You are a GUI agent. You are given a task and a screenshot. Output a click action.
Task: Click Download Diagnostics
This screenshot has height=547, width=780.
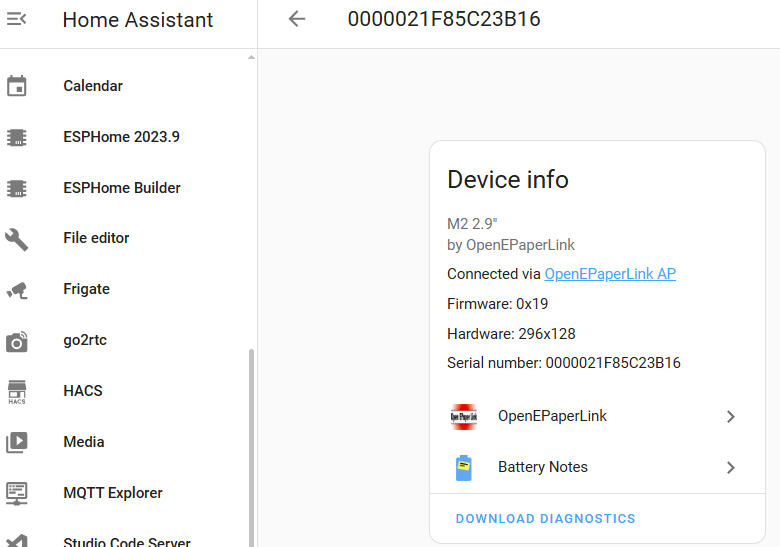click(x=546, y=519)
